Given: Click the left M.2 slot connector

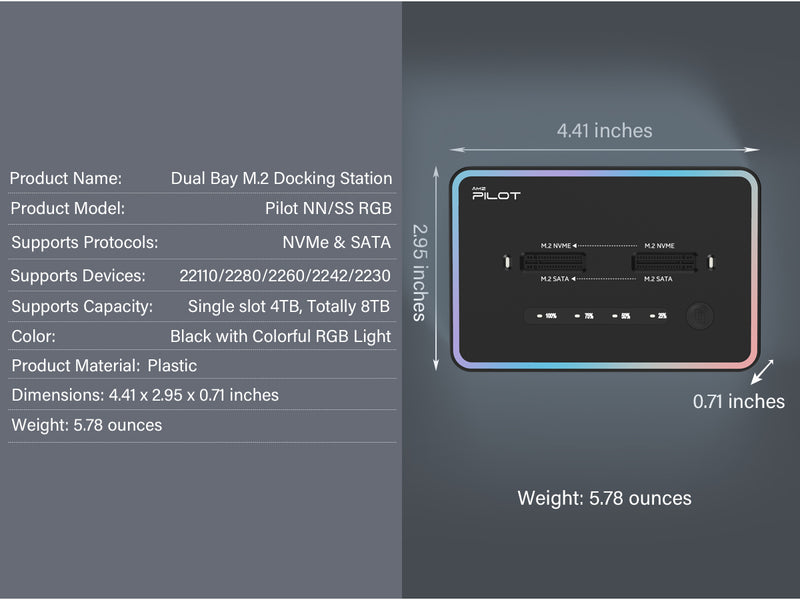Looking at the screenshot, I should 553,262.
